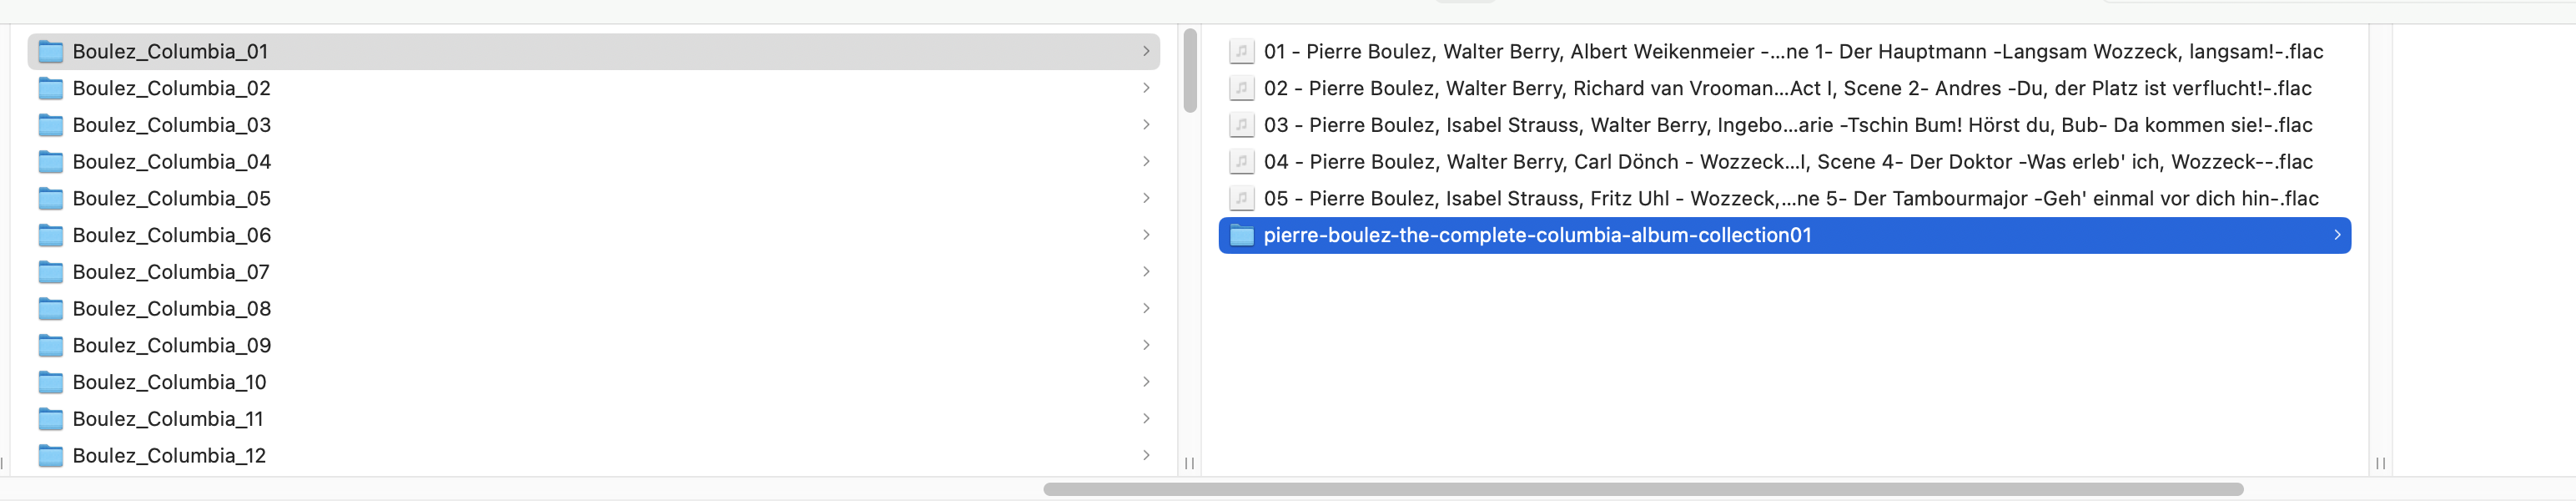Viewport: 2576px width, 501px height.
Task: Select track 02 Andres flac file
Action: [1786, 88]
